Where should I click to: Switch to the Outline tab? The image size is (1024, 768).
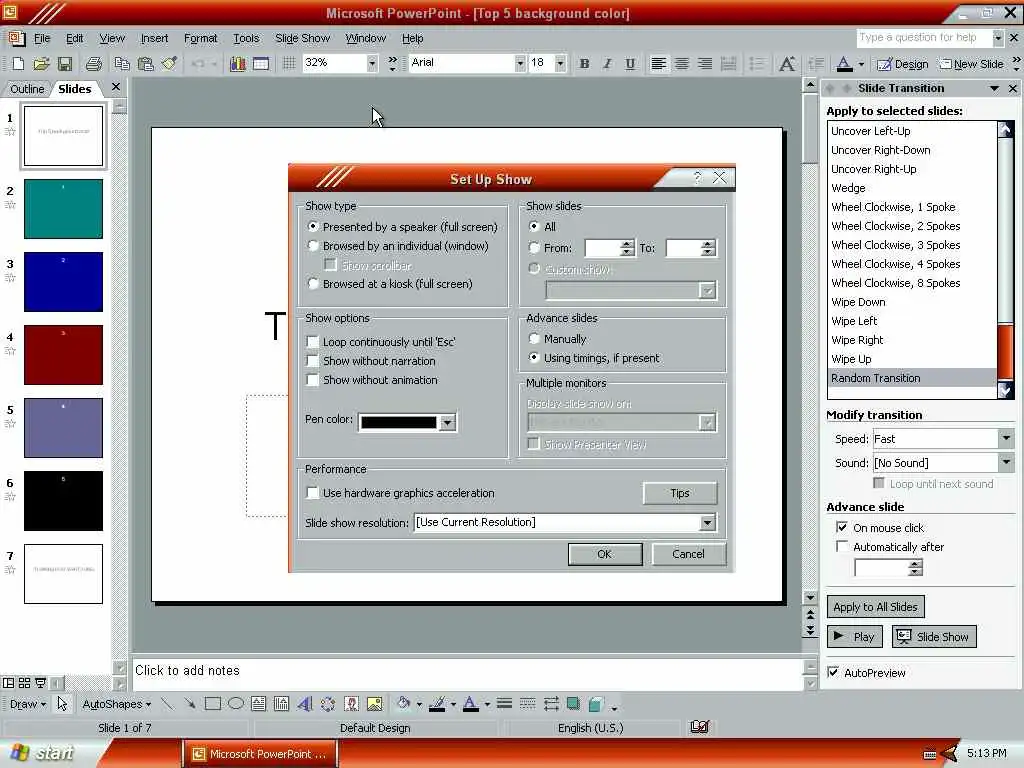27,89
